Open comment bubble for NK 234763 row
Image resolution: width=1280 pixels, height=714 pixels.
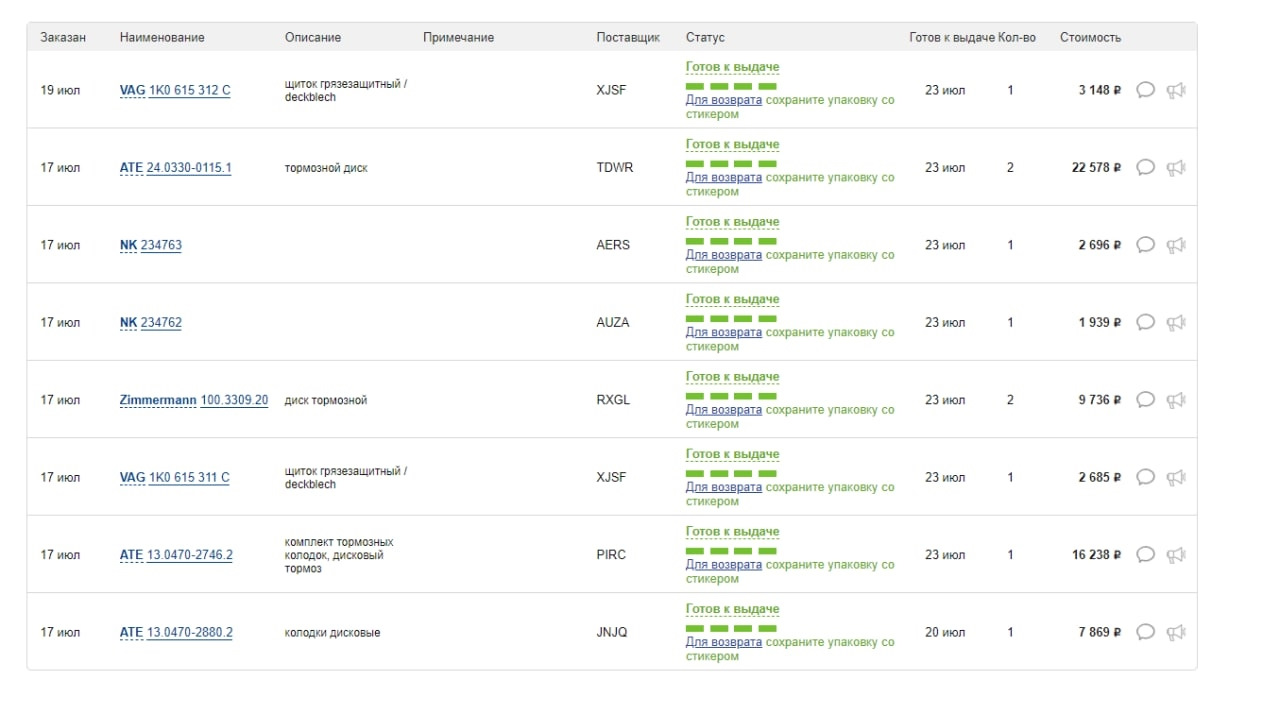pos(1146,245)
